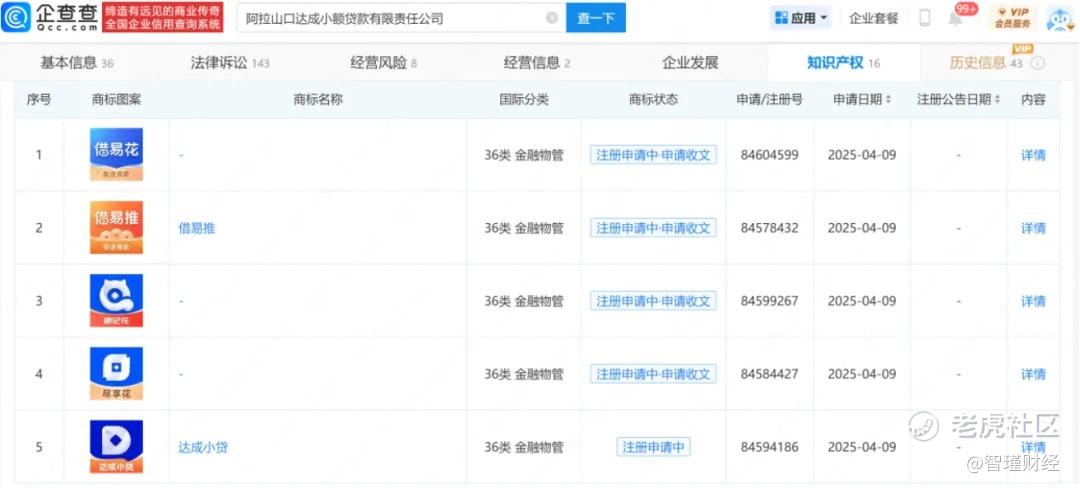View the 达成小贷 trademark logo image
The width and height of the screenshot is (1080, 488).
(x=116, y=447)
